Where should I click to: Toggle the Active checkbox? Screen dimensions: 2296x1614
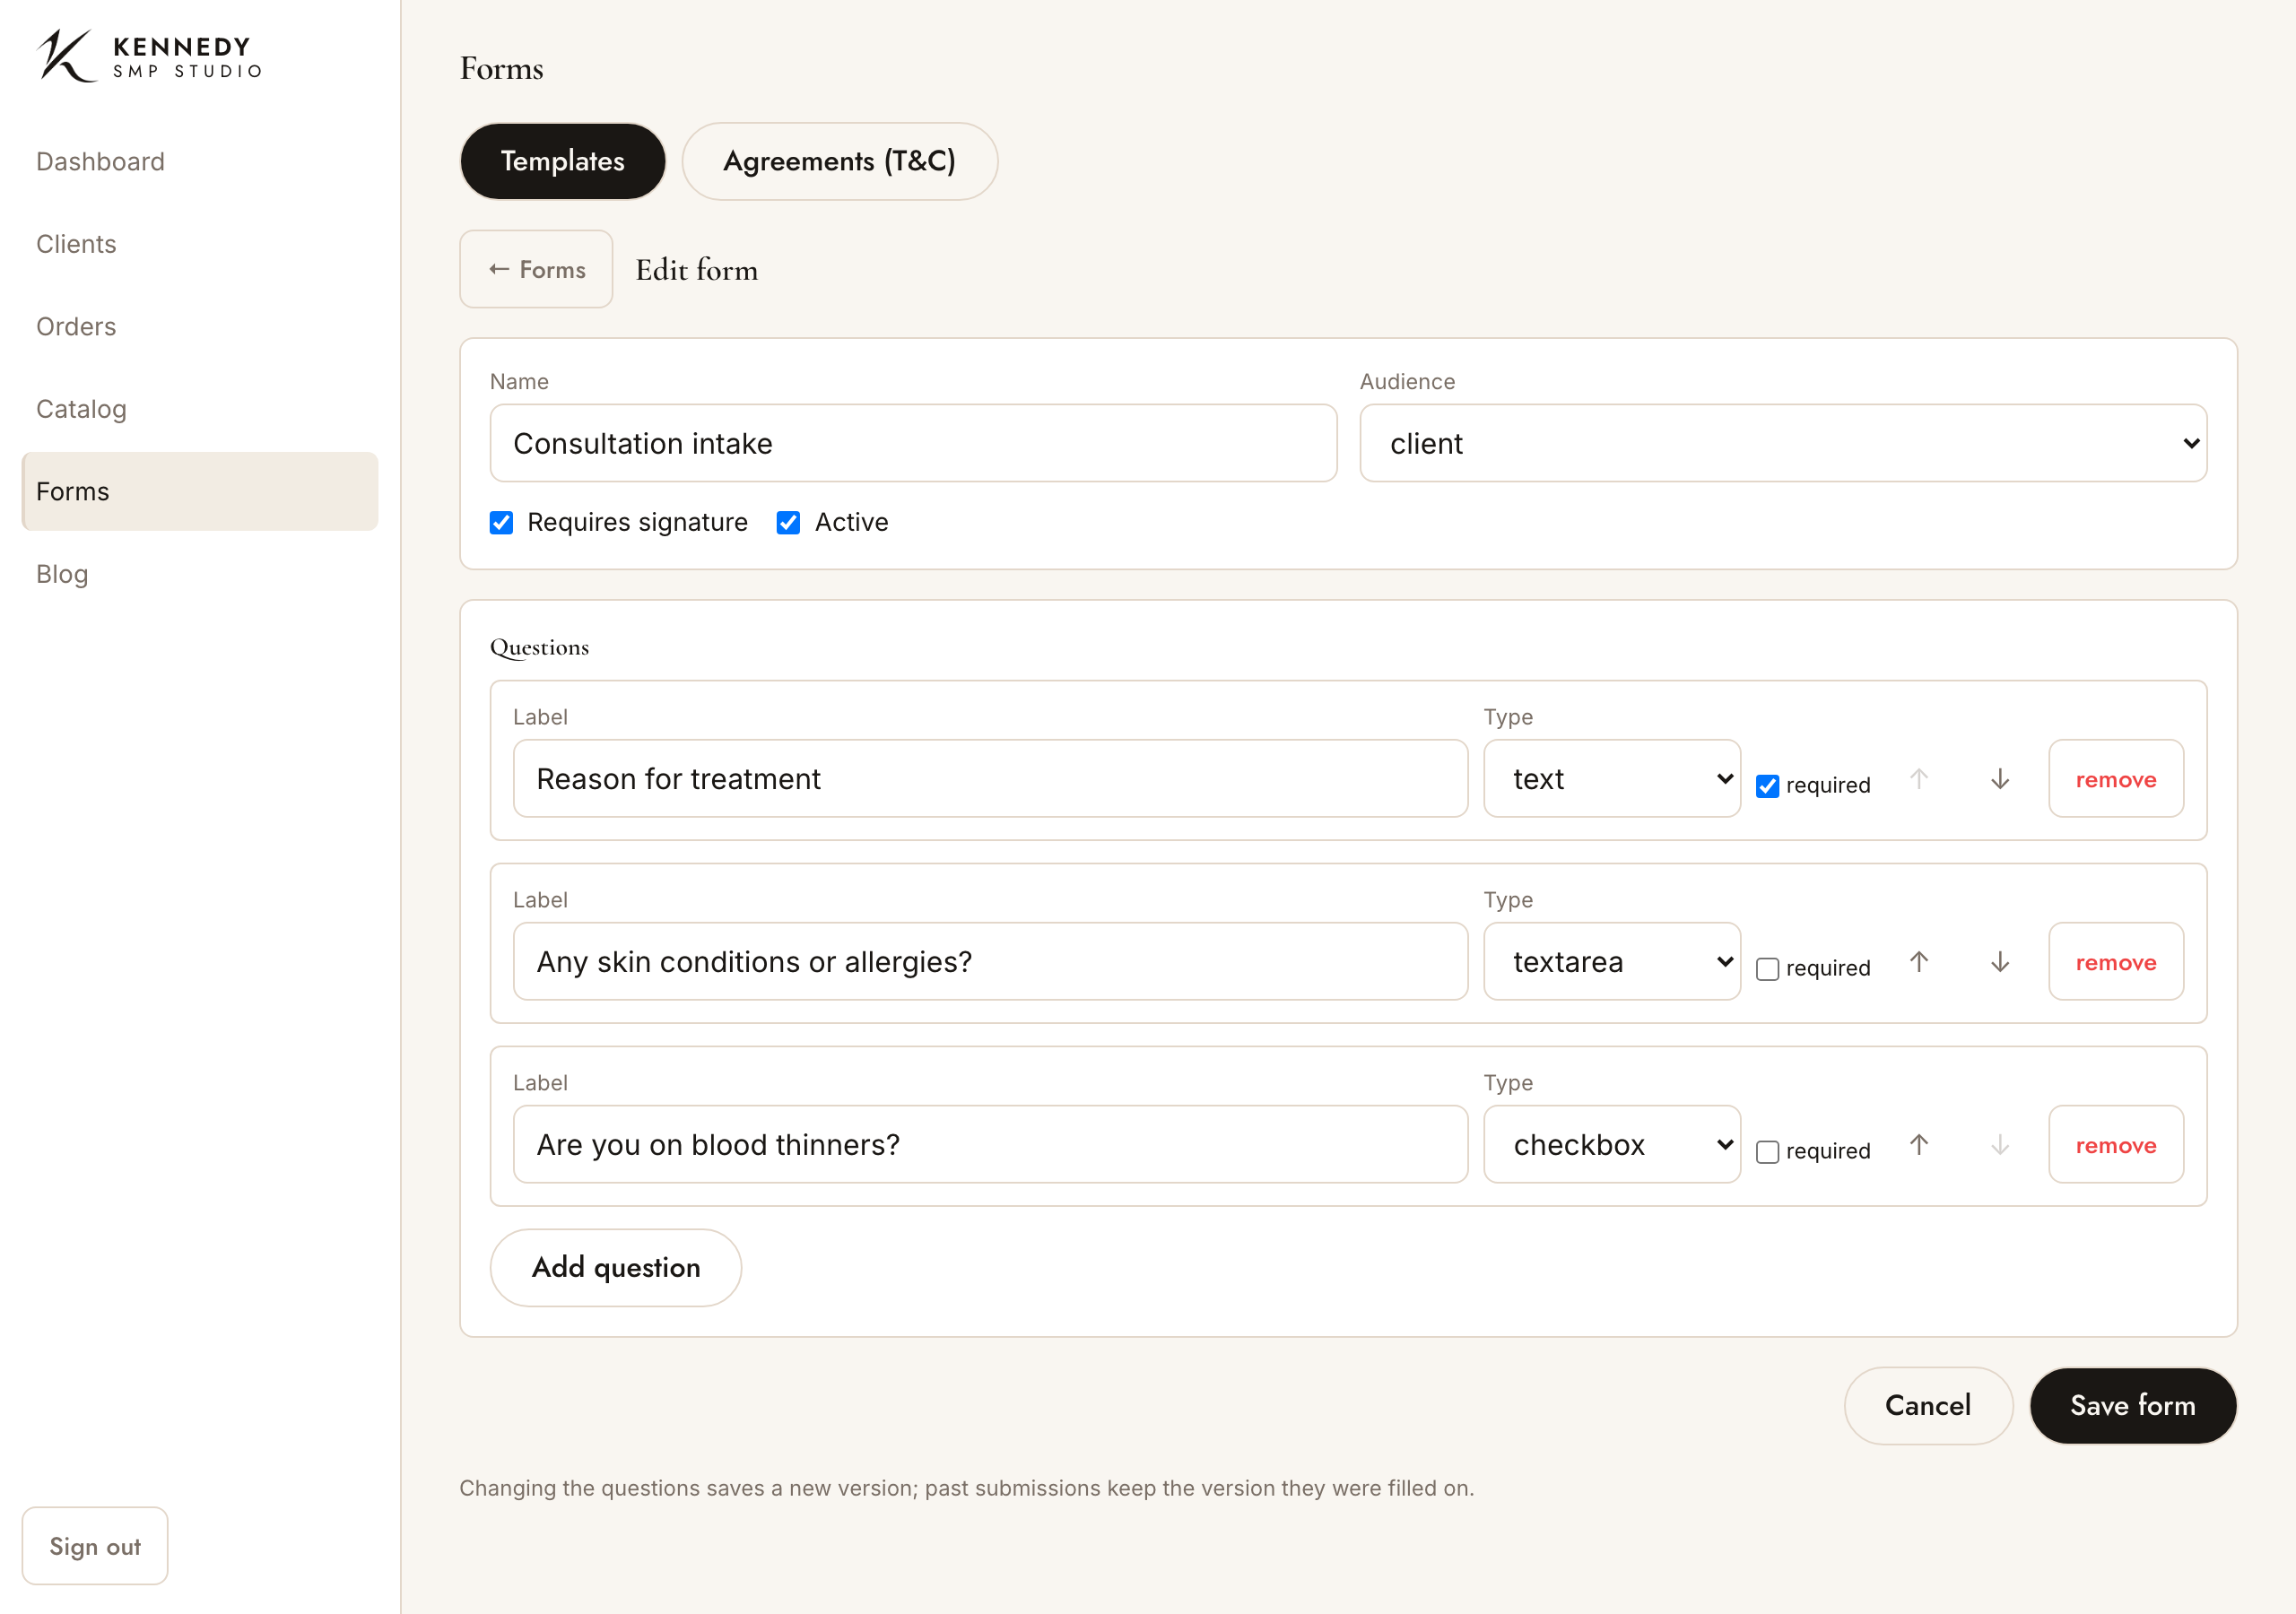[x=788, y=523]
